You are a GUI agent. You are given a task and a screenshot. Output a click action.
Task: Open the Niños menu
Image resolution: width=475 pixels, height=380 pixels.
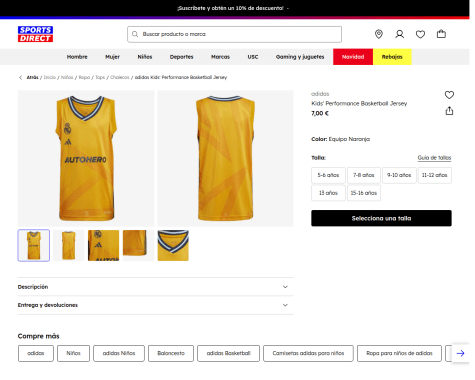coord(145,57)
